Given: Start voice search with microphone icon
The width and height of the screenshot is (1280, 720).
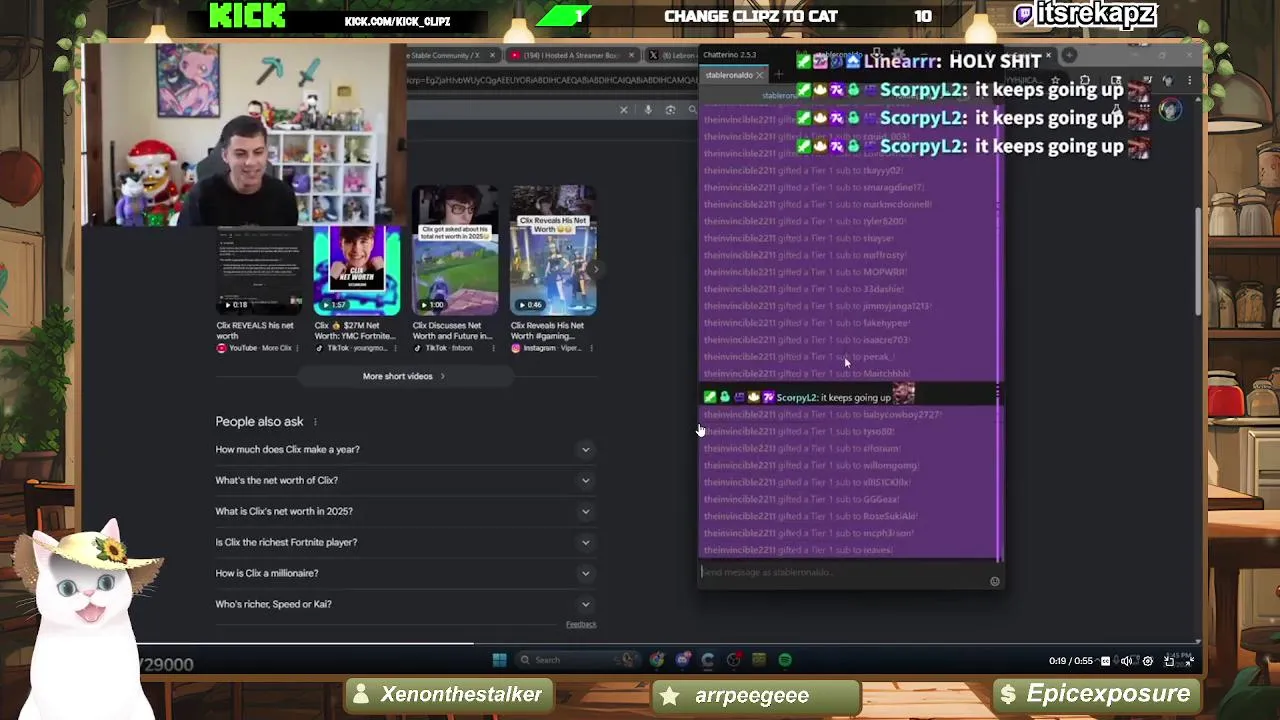Looking at the screenshot, I should (648, 109).
